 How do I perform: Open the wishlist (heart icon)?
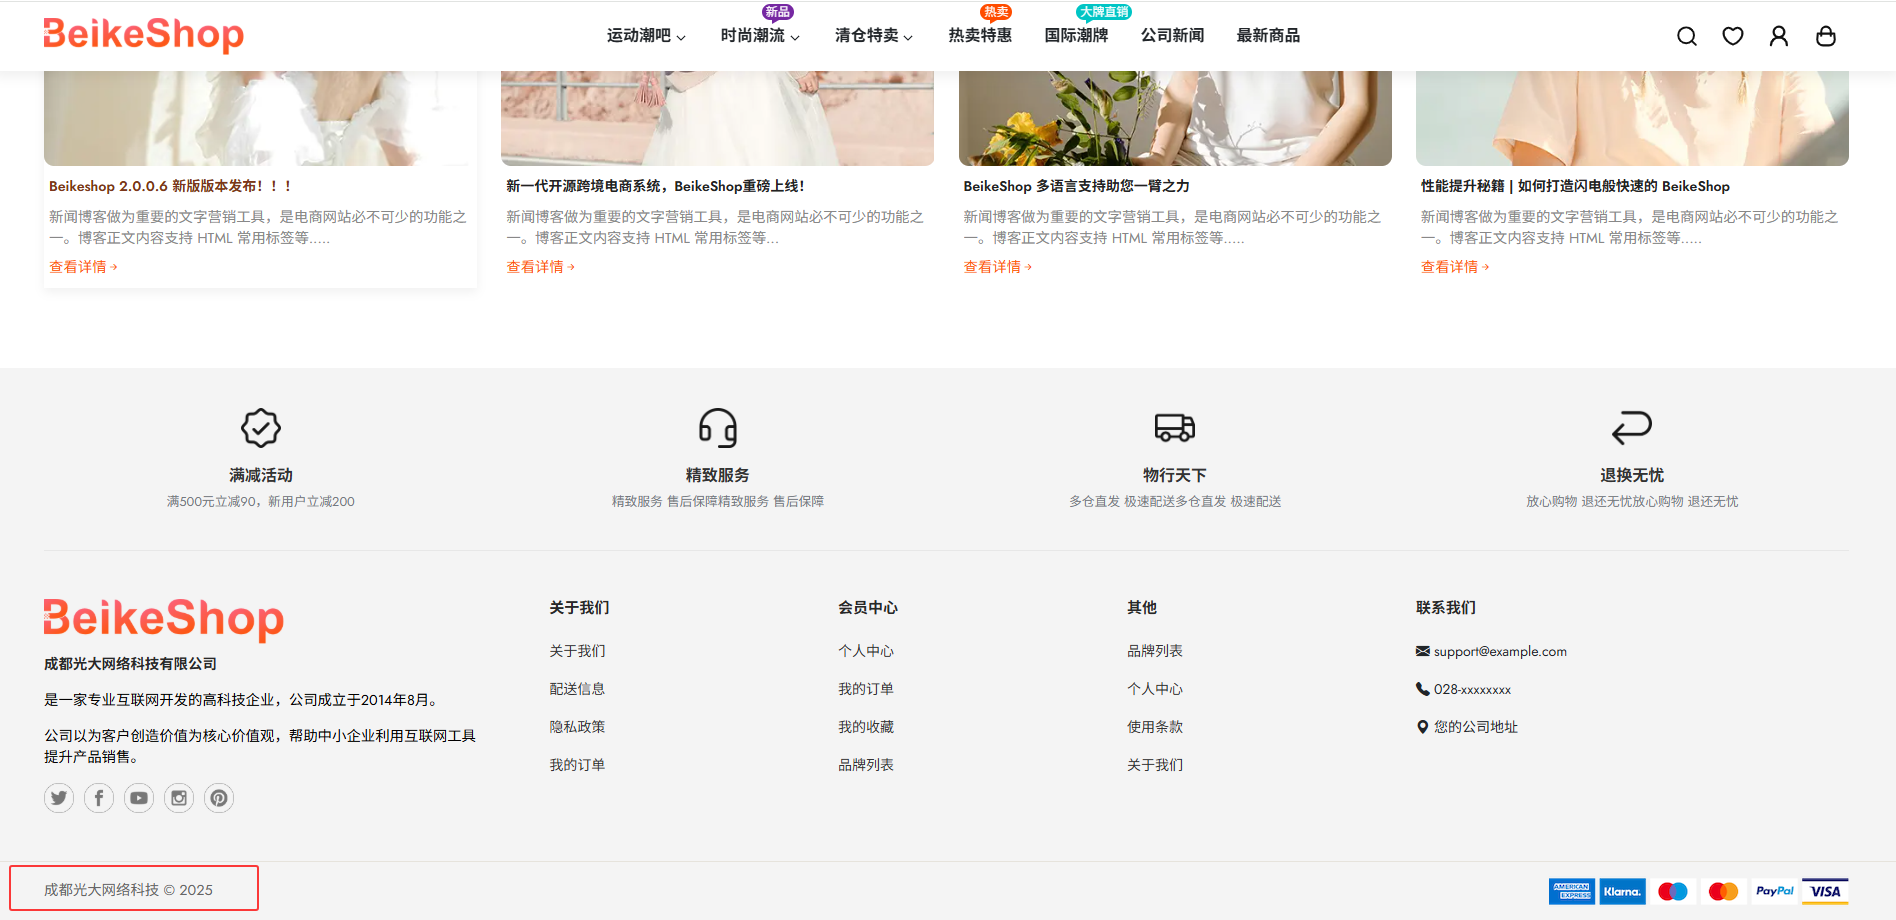tap(1733, 36)
